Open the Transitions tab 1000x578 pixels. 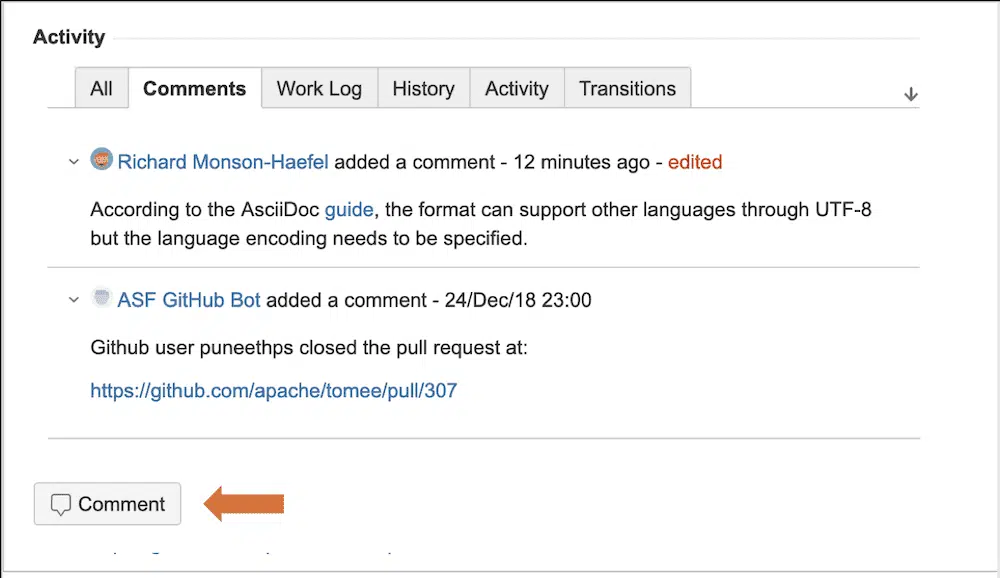627,88
